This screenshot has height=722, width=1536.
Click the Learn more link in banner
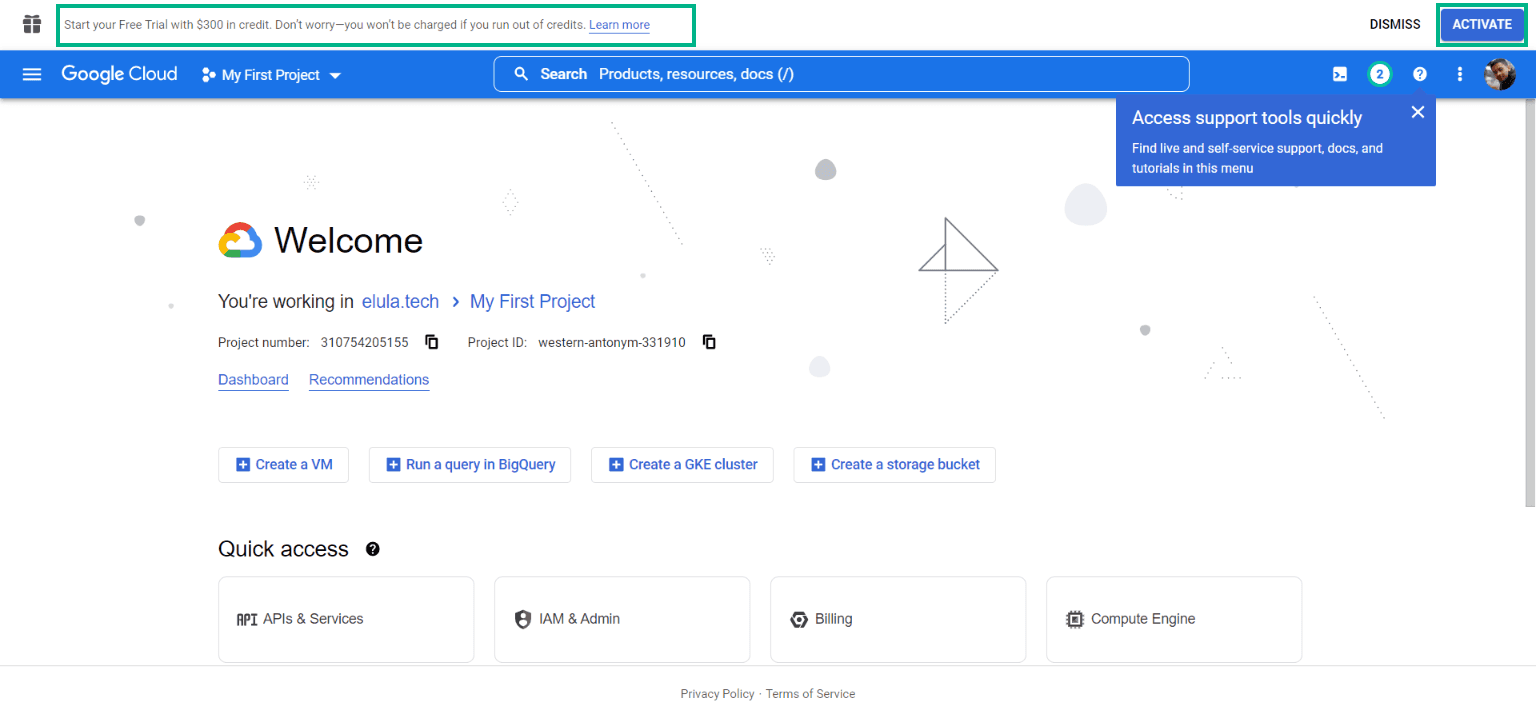click(619, 25)
